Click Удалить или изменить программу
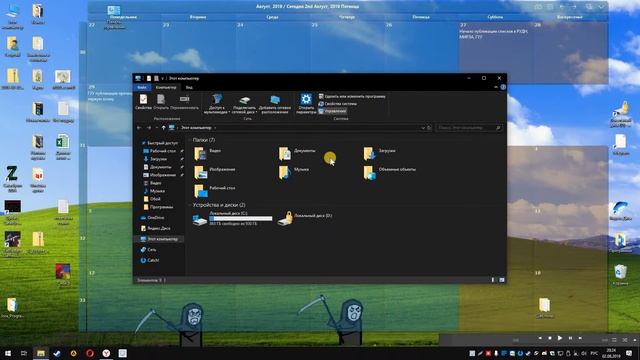Image resolution: width=640 pixels, height=360 pixels. pos(352,97)
